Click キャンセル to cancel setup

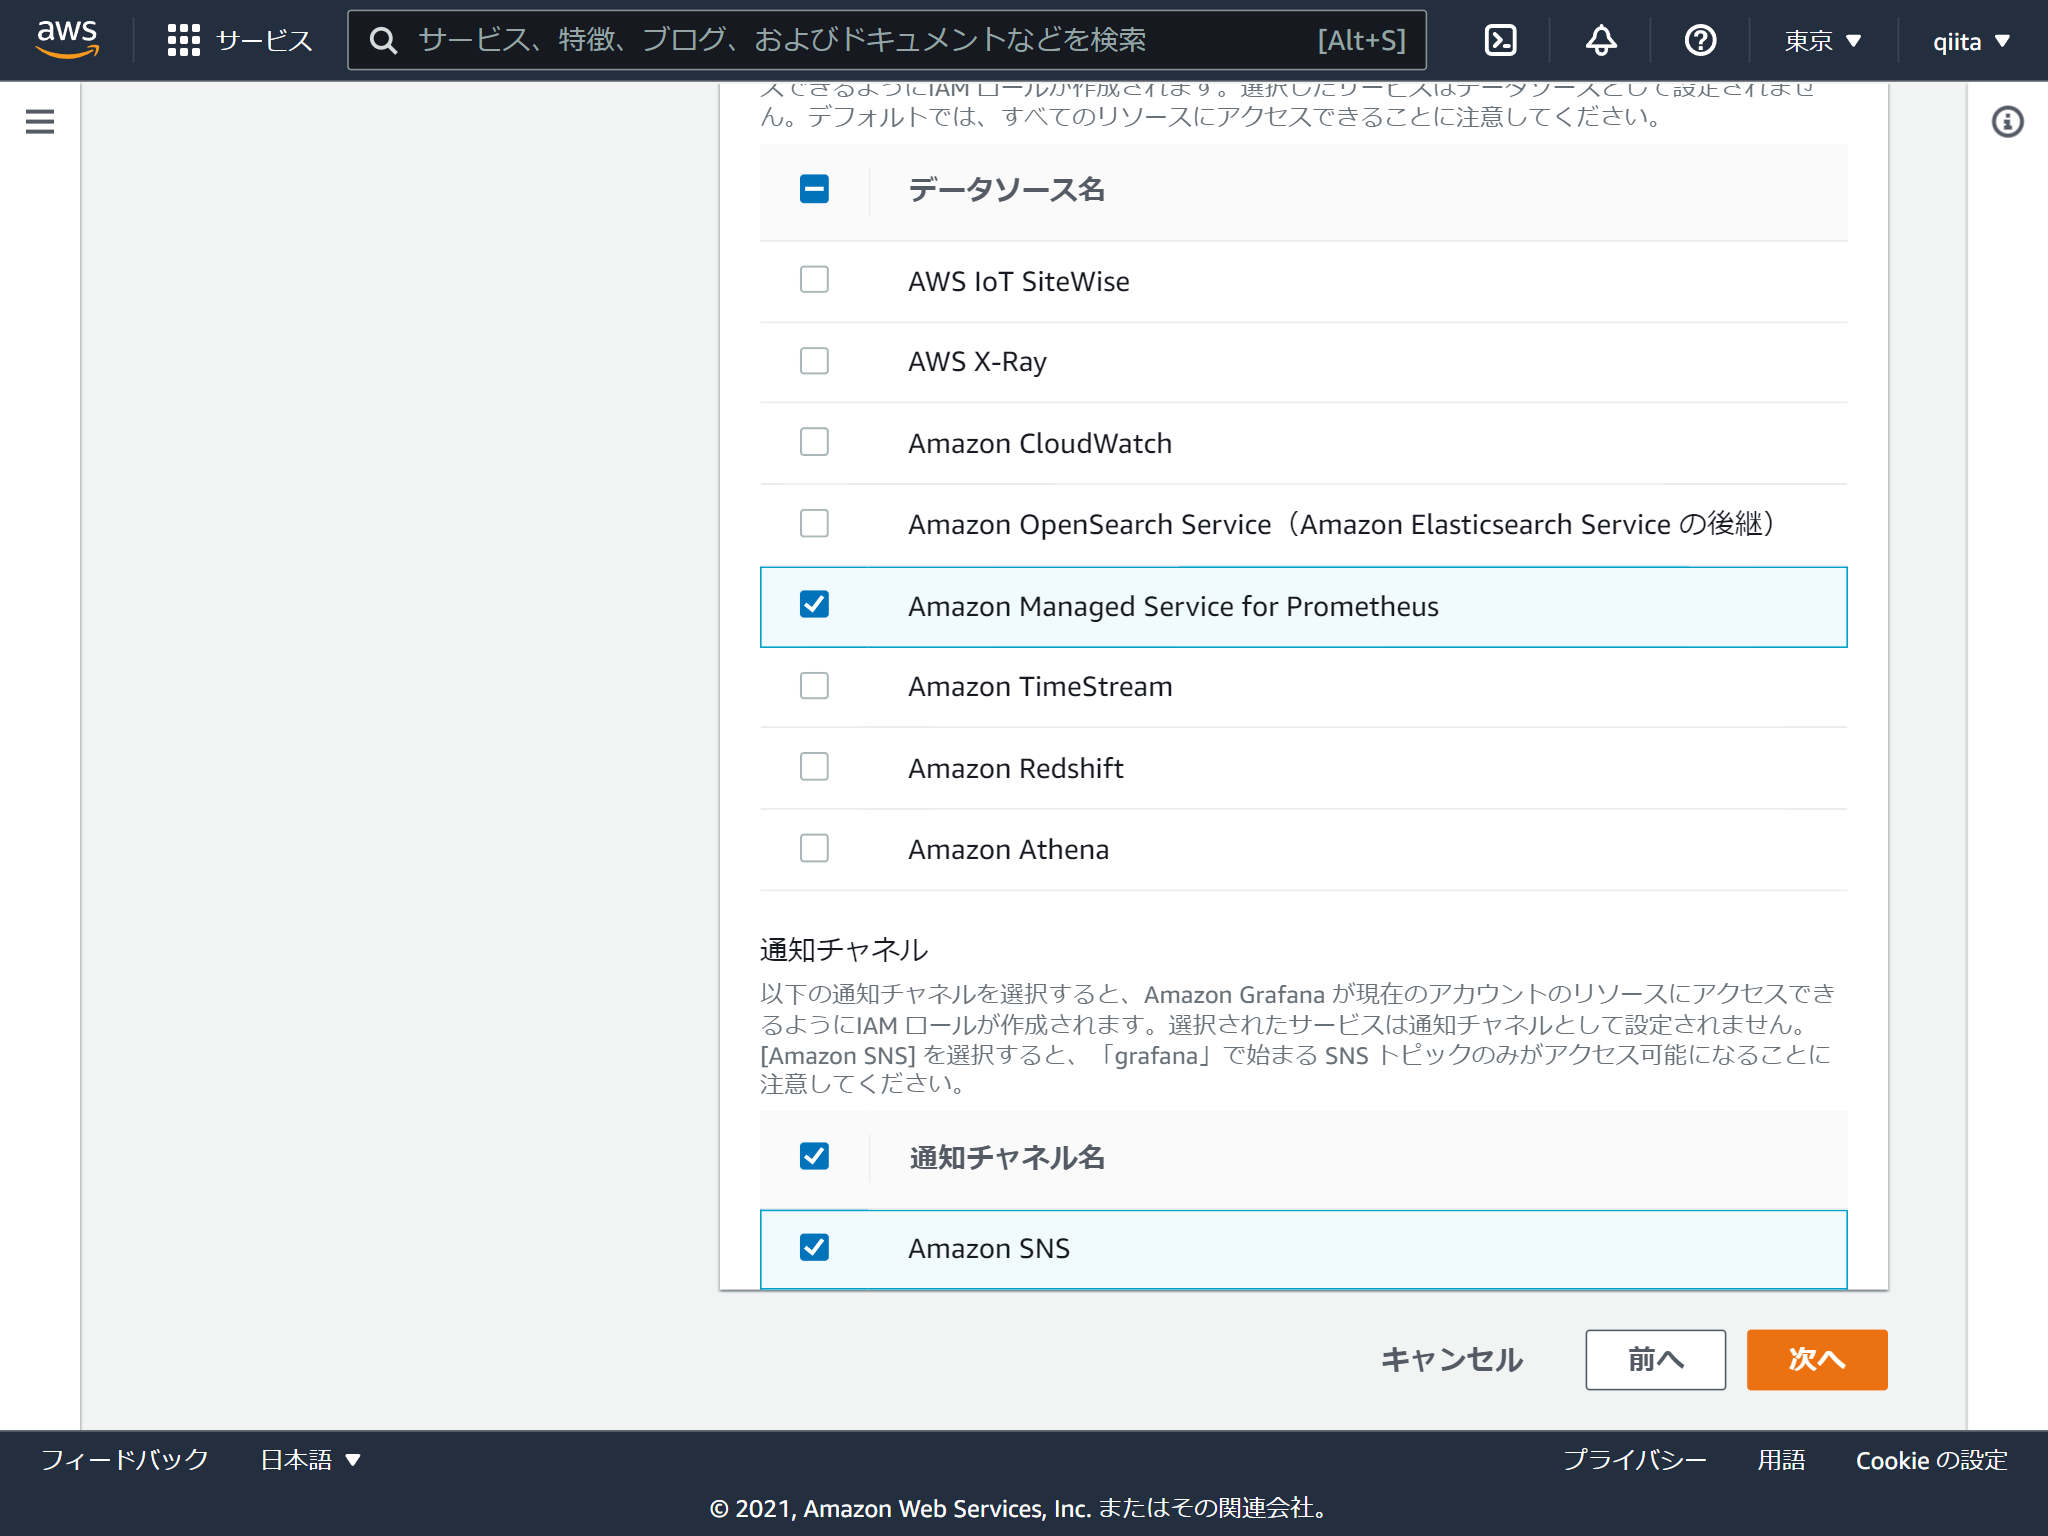click(x=1451, y=1359)
